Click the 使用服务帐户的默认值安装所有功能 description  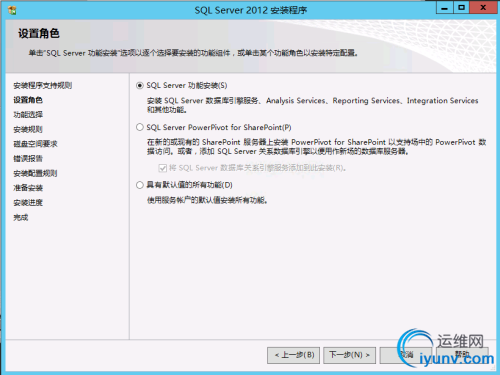point(207,200)
